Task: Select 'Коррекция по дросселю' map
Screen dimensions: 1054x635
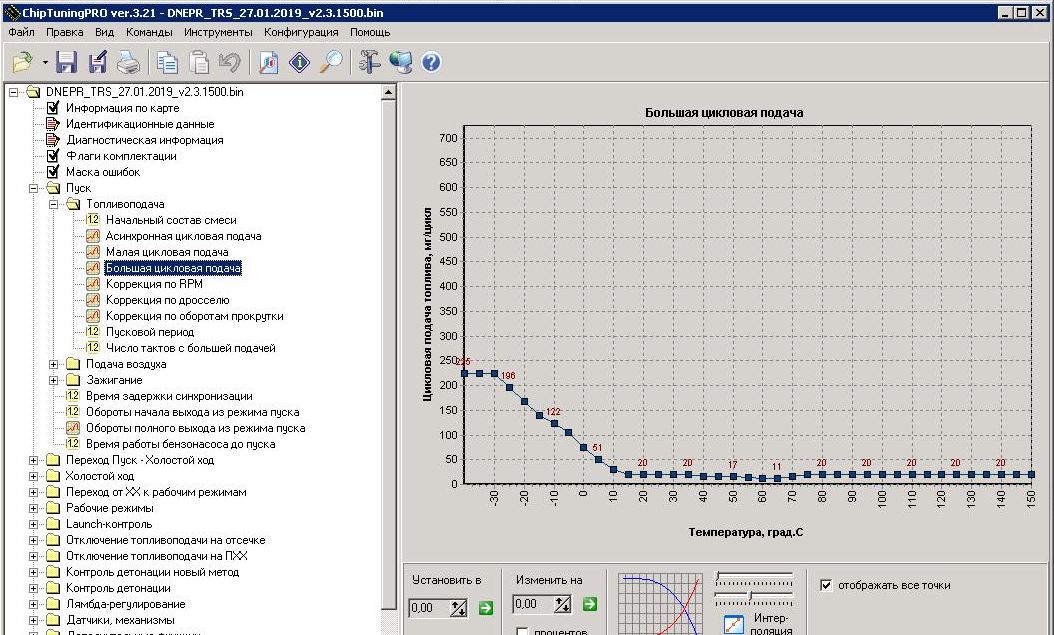Action: (167, 300)
